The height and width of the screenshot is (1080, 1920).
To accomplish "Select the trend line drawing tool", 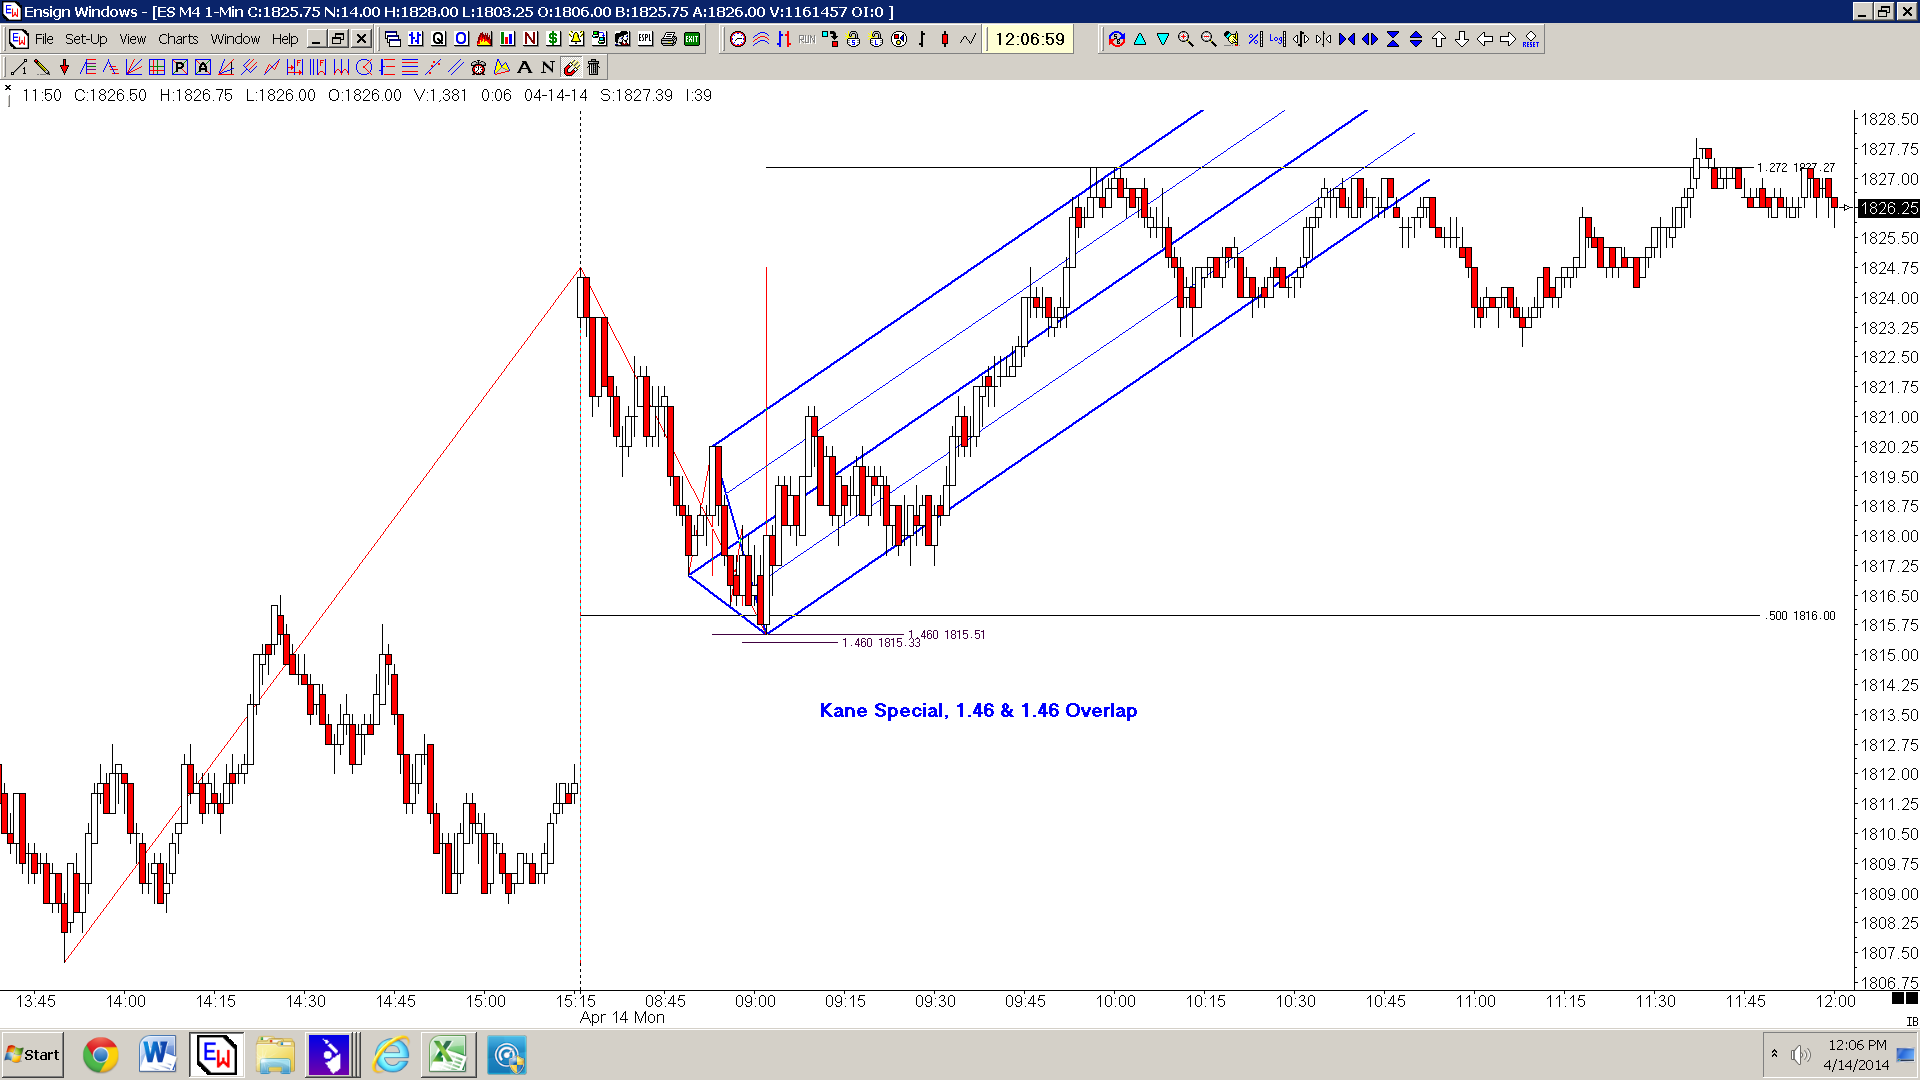I will (18, 67).
